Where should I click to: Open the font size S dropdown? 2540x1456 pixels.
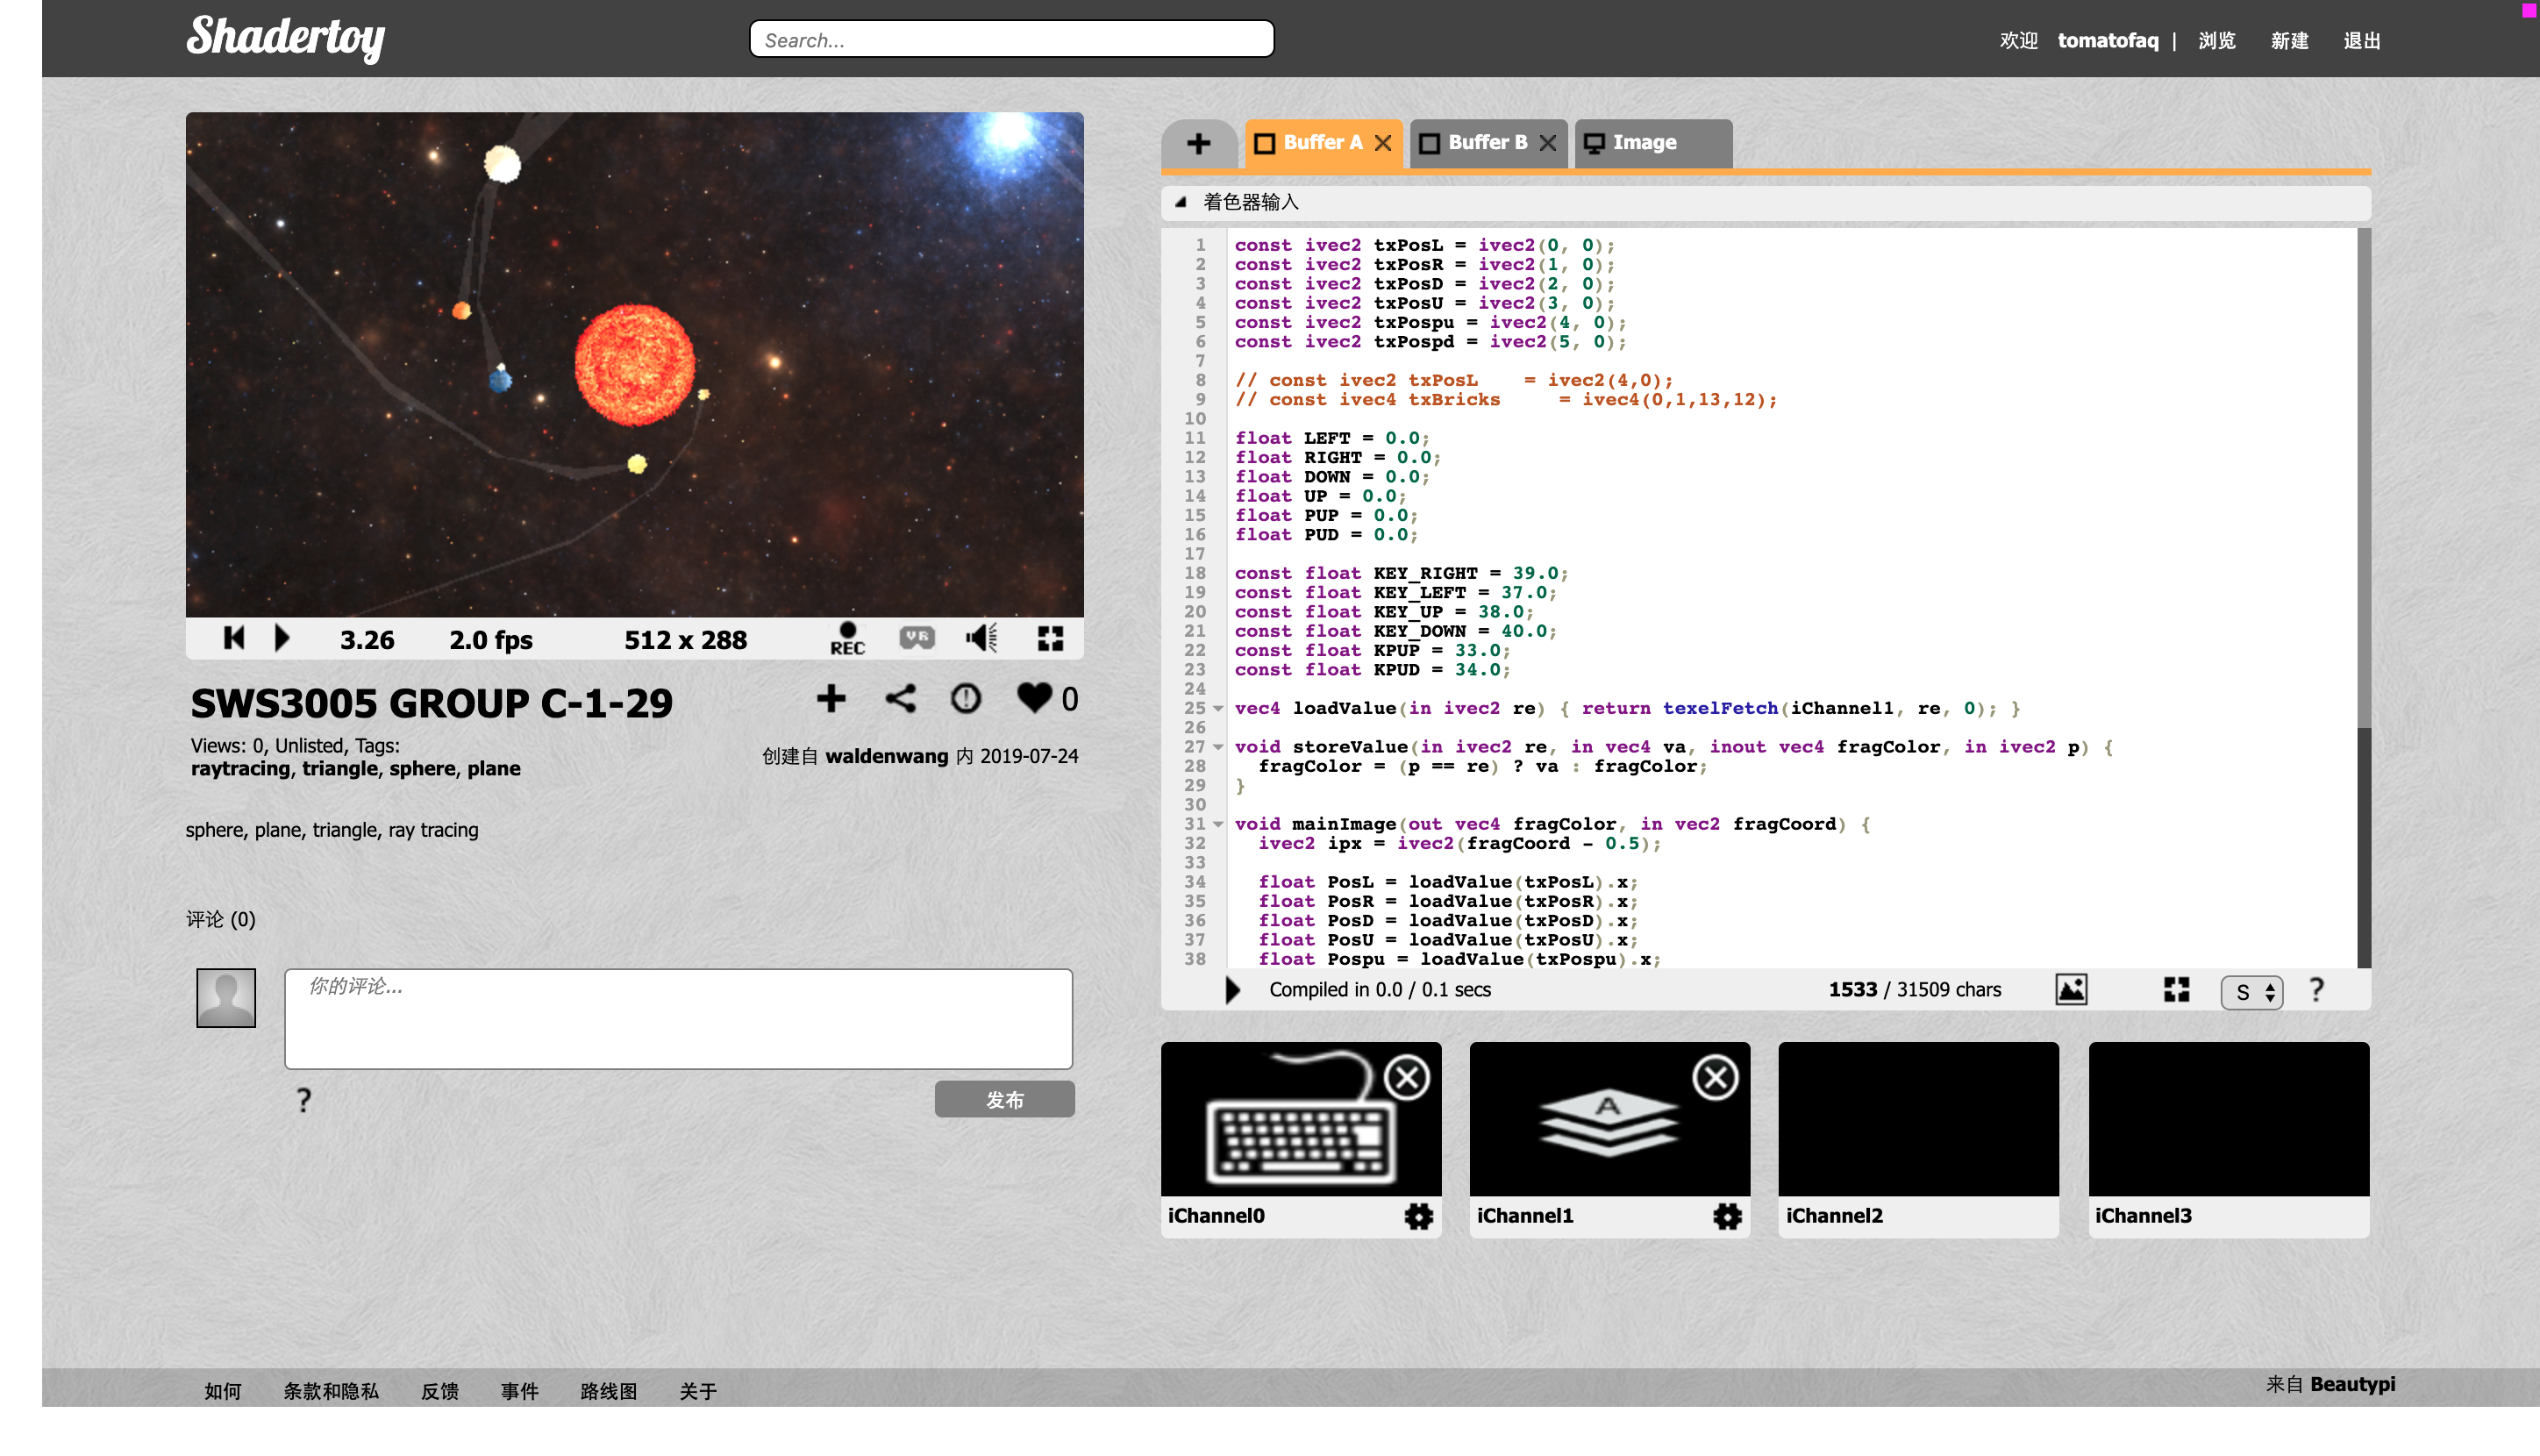pos(2251,992)
